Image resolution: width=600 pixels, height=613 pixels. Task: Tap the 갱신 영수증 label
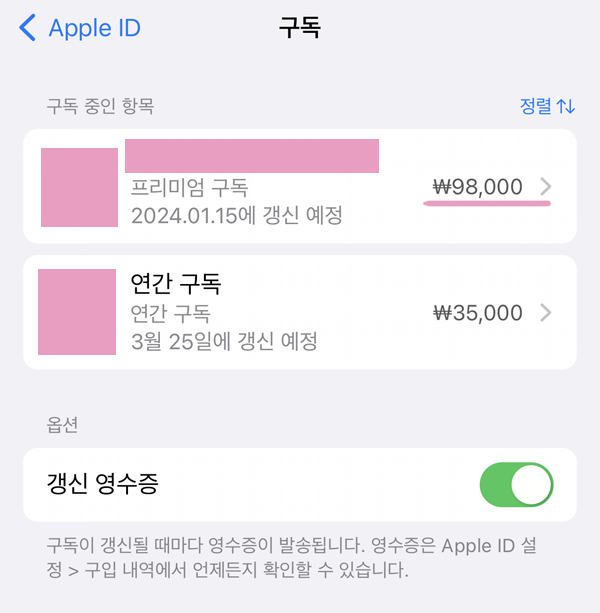(x=102, y=484)
